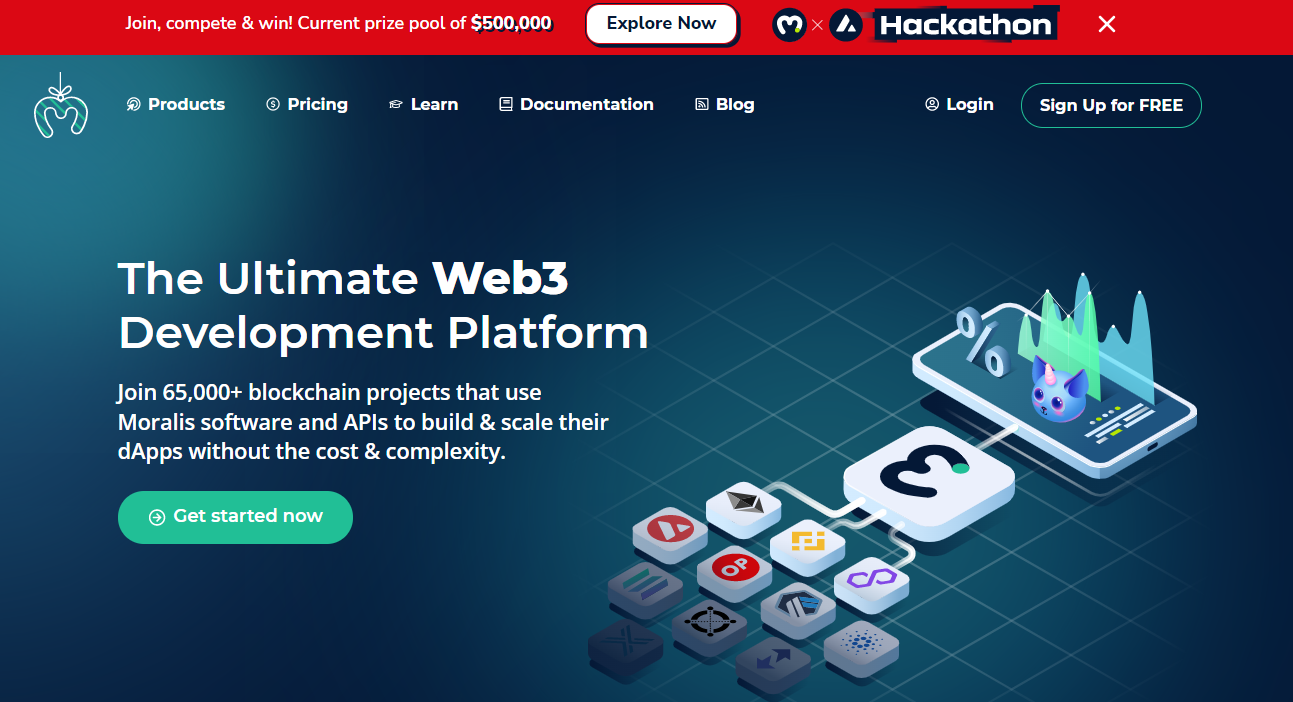Click the Binance BNB tile
This screenshot has width=1293, height=702.
pyautogui.click(x=807, y=546)
